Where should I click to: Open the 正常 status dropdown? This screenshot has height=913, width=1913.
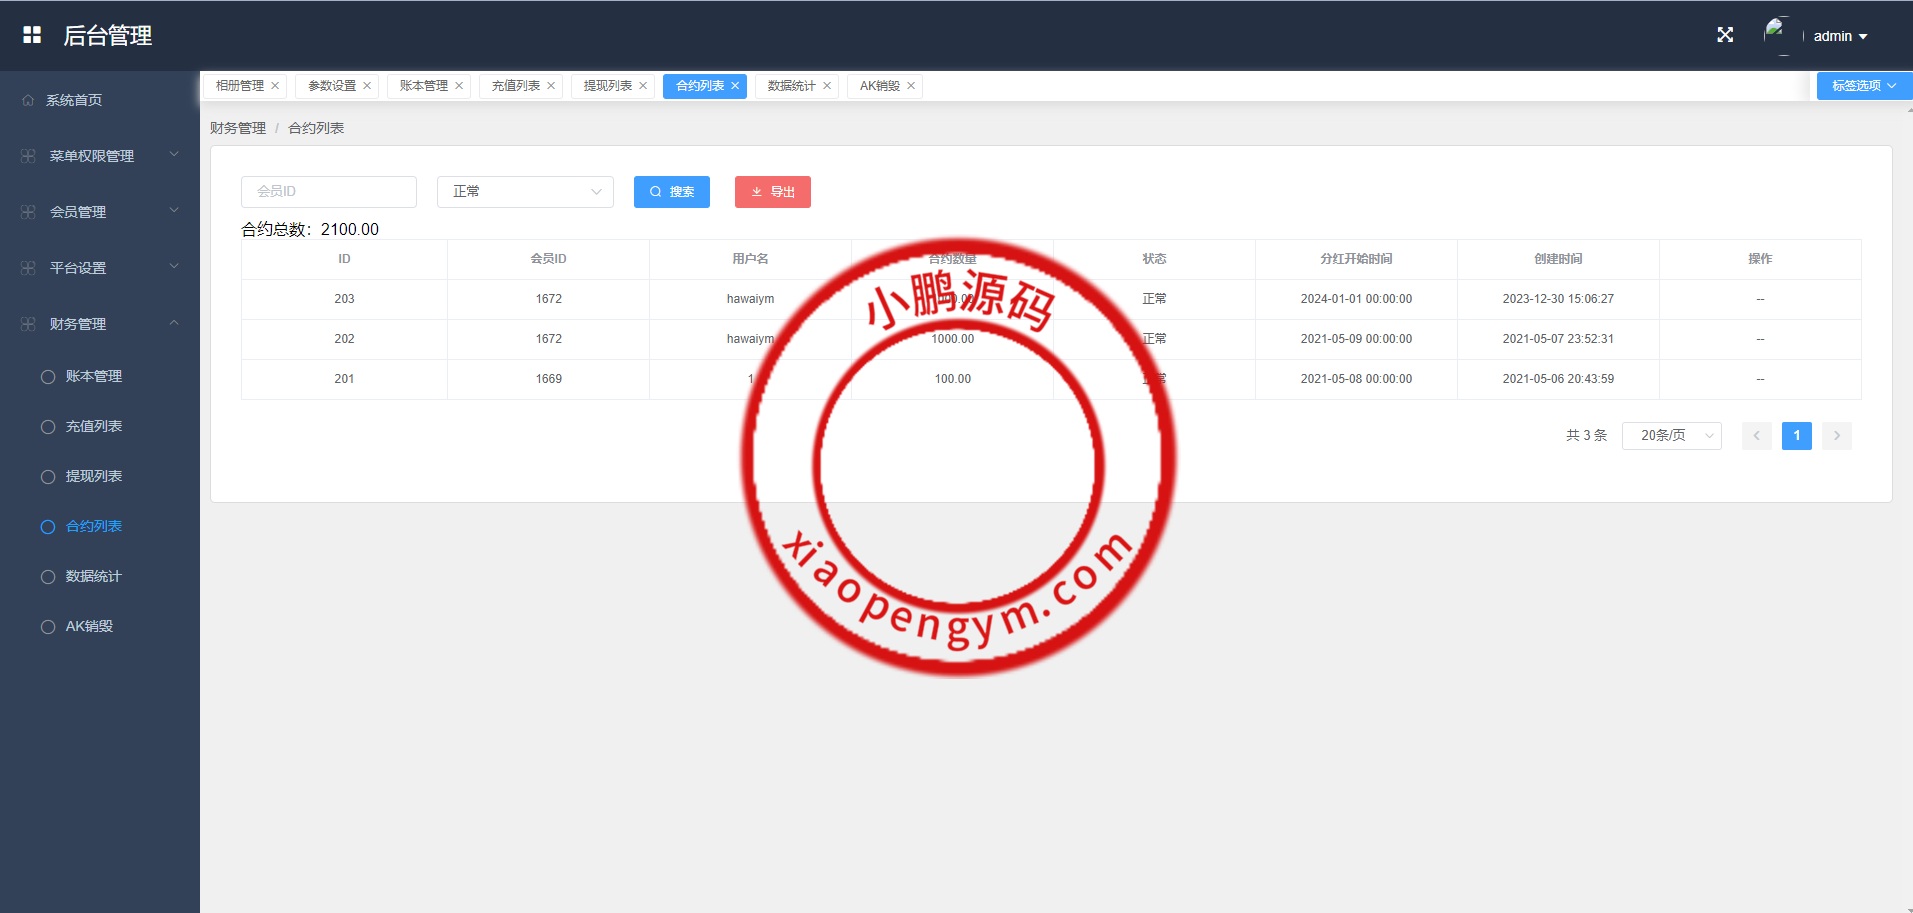point(525,192)
